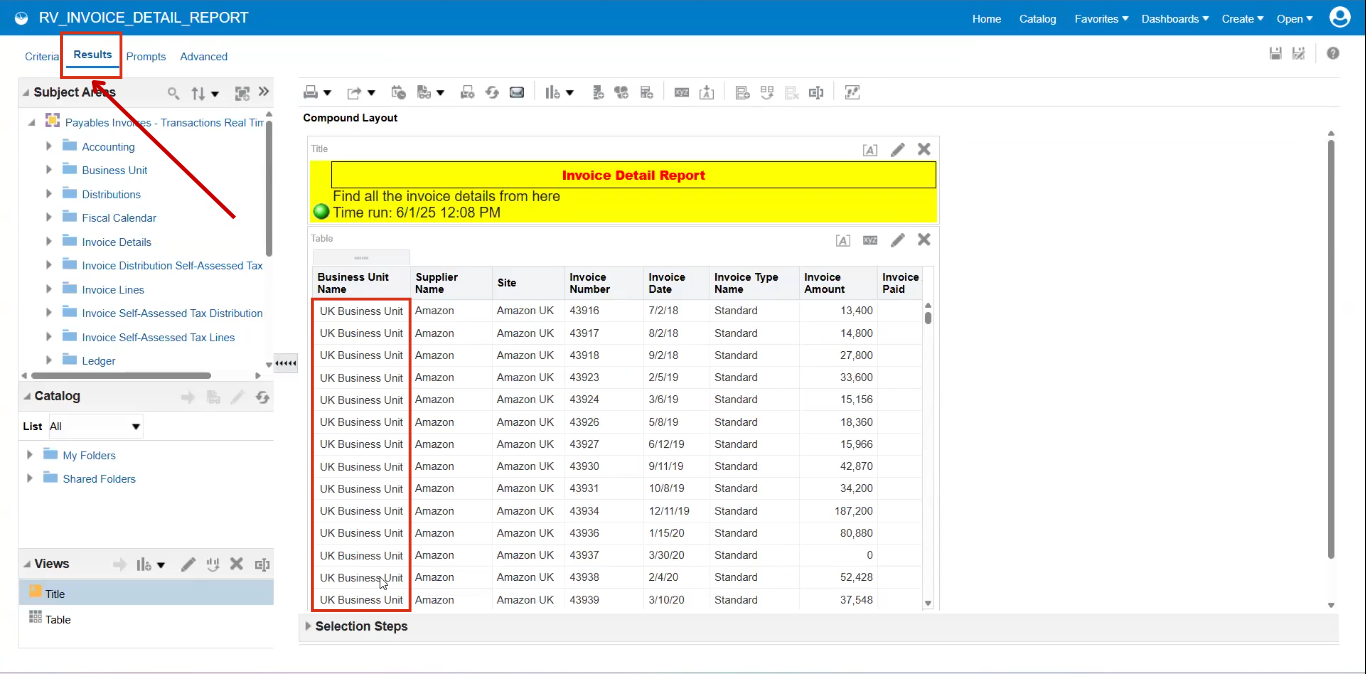Open the Dashboards menu
This screenshot has height=674, width=1366.
pyautogui.click(x=1174, y=18)
